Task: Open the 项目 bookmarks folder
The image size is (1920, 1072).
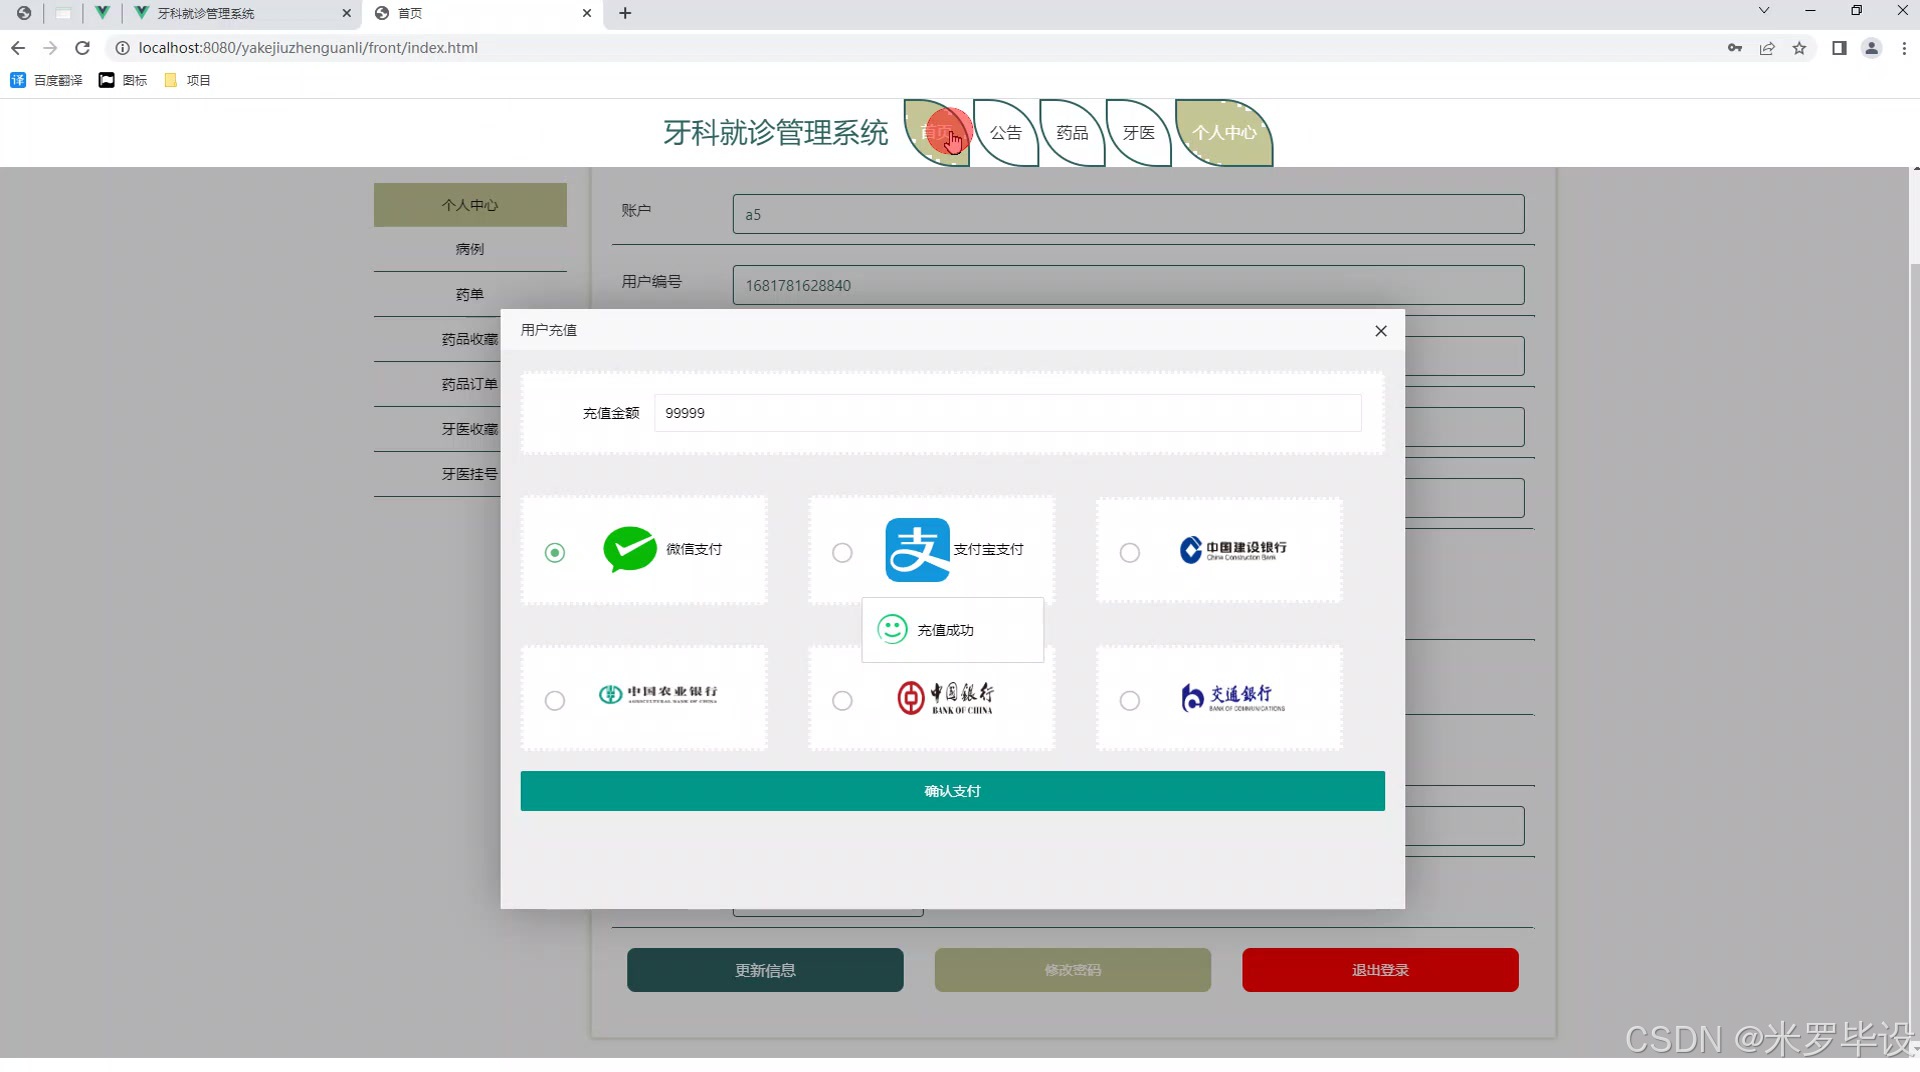Action: coord(187,80)
